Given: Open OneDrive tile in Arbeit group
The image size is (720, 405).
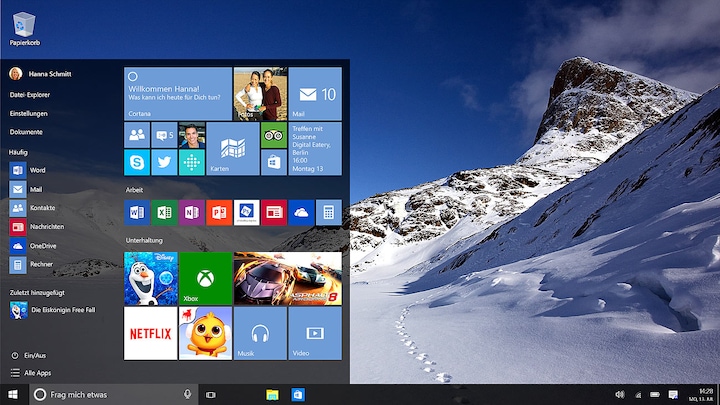Looking at the screenshot, I should 301,212.
